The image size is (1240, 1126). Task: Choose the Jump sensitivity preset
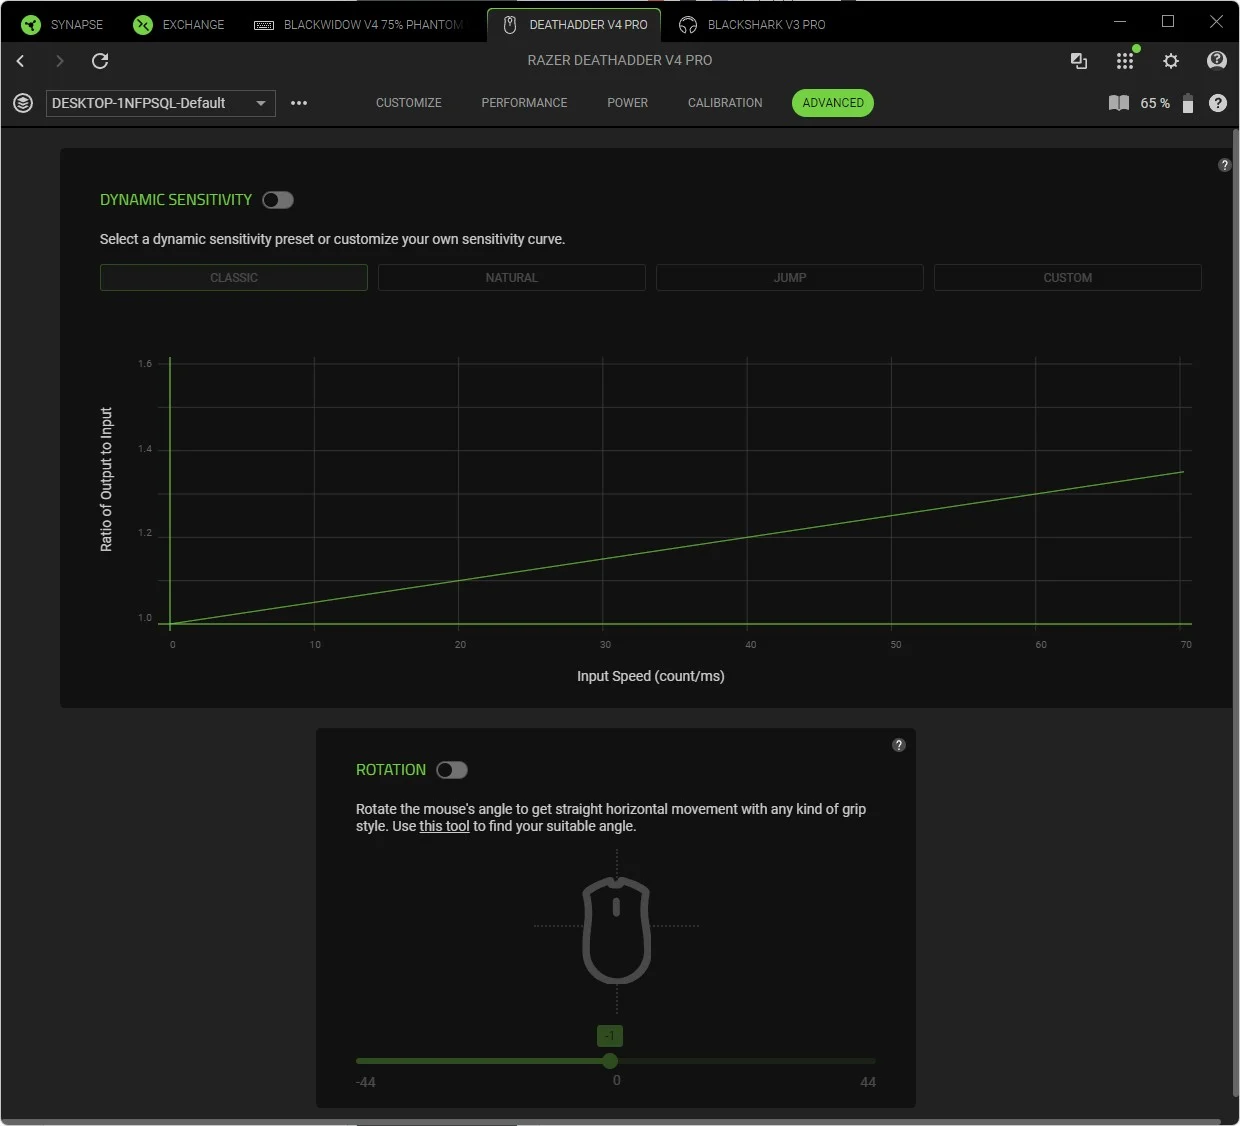click(790, 278)
